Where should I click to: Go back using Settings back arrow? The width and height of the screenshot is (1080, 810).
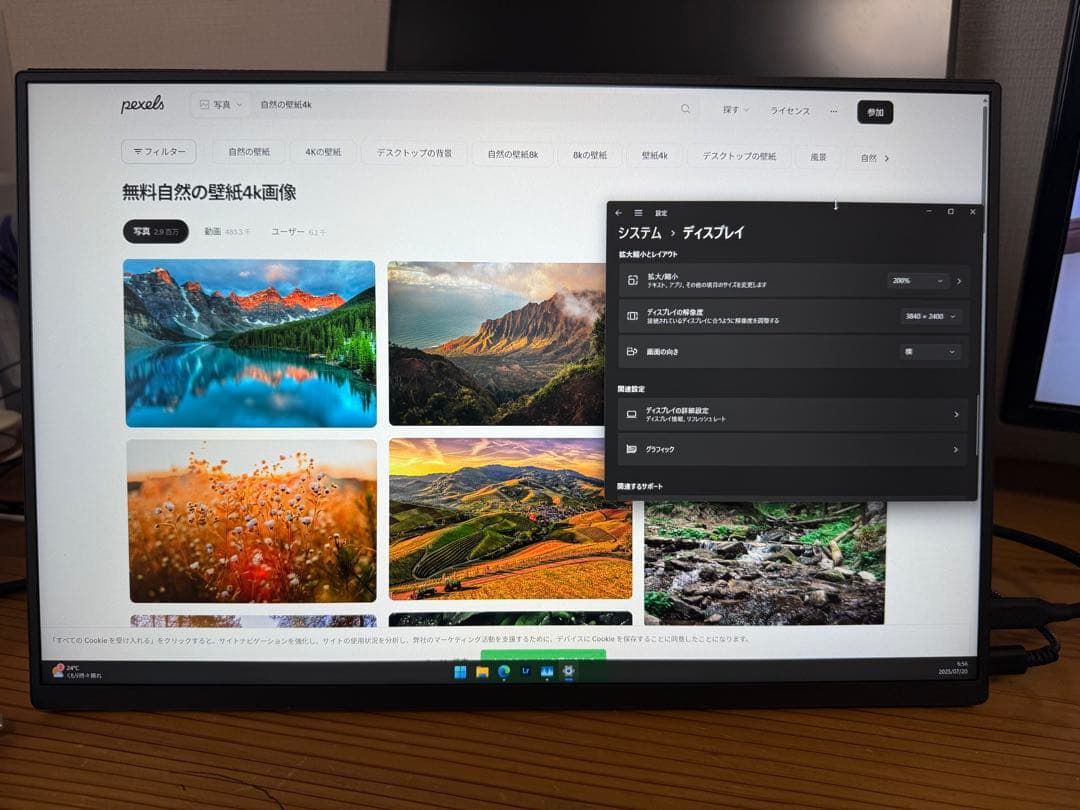619,213
